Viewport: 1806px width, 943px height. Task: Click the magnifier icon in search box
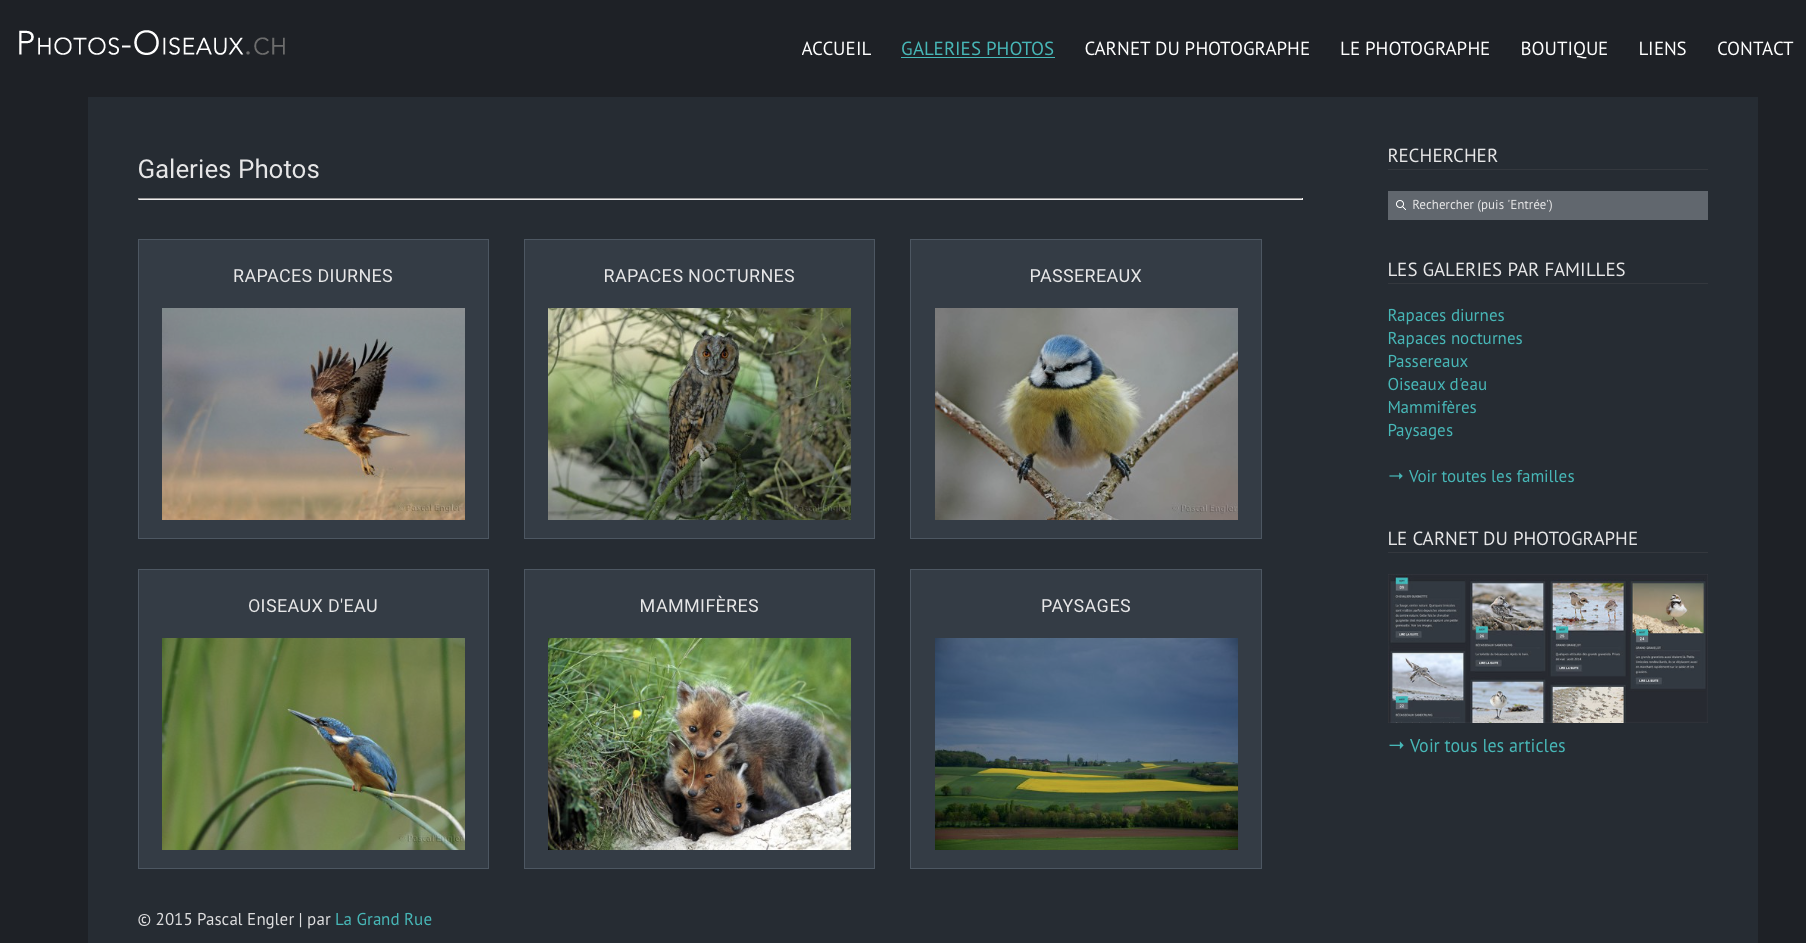pos(1401,205)
